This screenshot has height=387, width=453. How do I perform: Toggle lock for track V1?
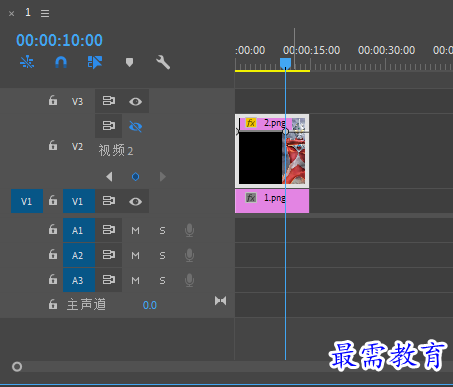pyautogui.click(x=53, y=200)
